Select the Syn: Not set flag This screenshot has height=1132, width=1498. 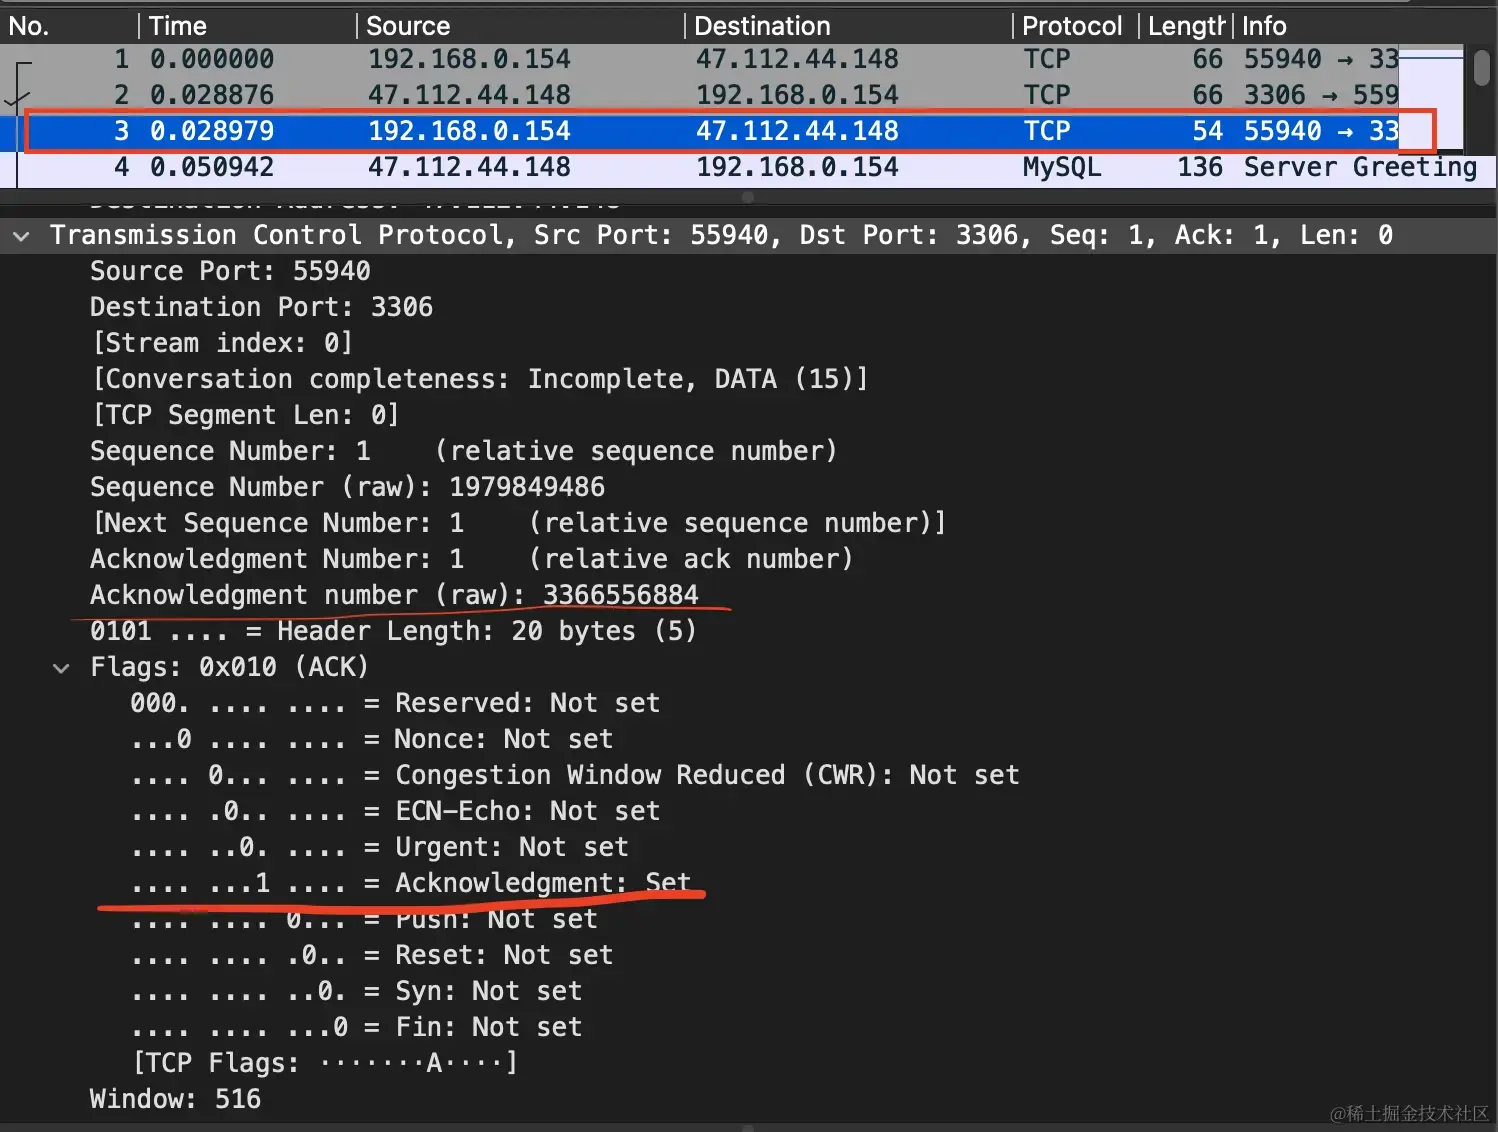(x=356, y=991)
